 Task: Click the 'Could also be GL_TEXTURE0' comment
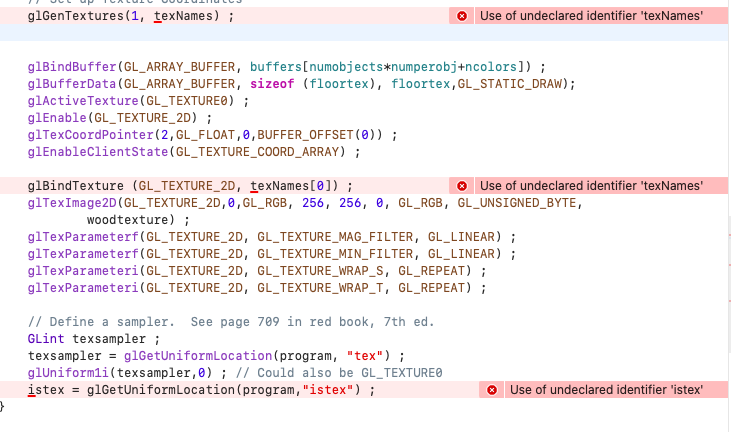click(339, 373)
